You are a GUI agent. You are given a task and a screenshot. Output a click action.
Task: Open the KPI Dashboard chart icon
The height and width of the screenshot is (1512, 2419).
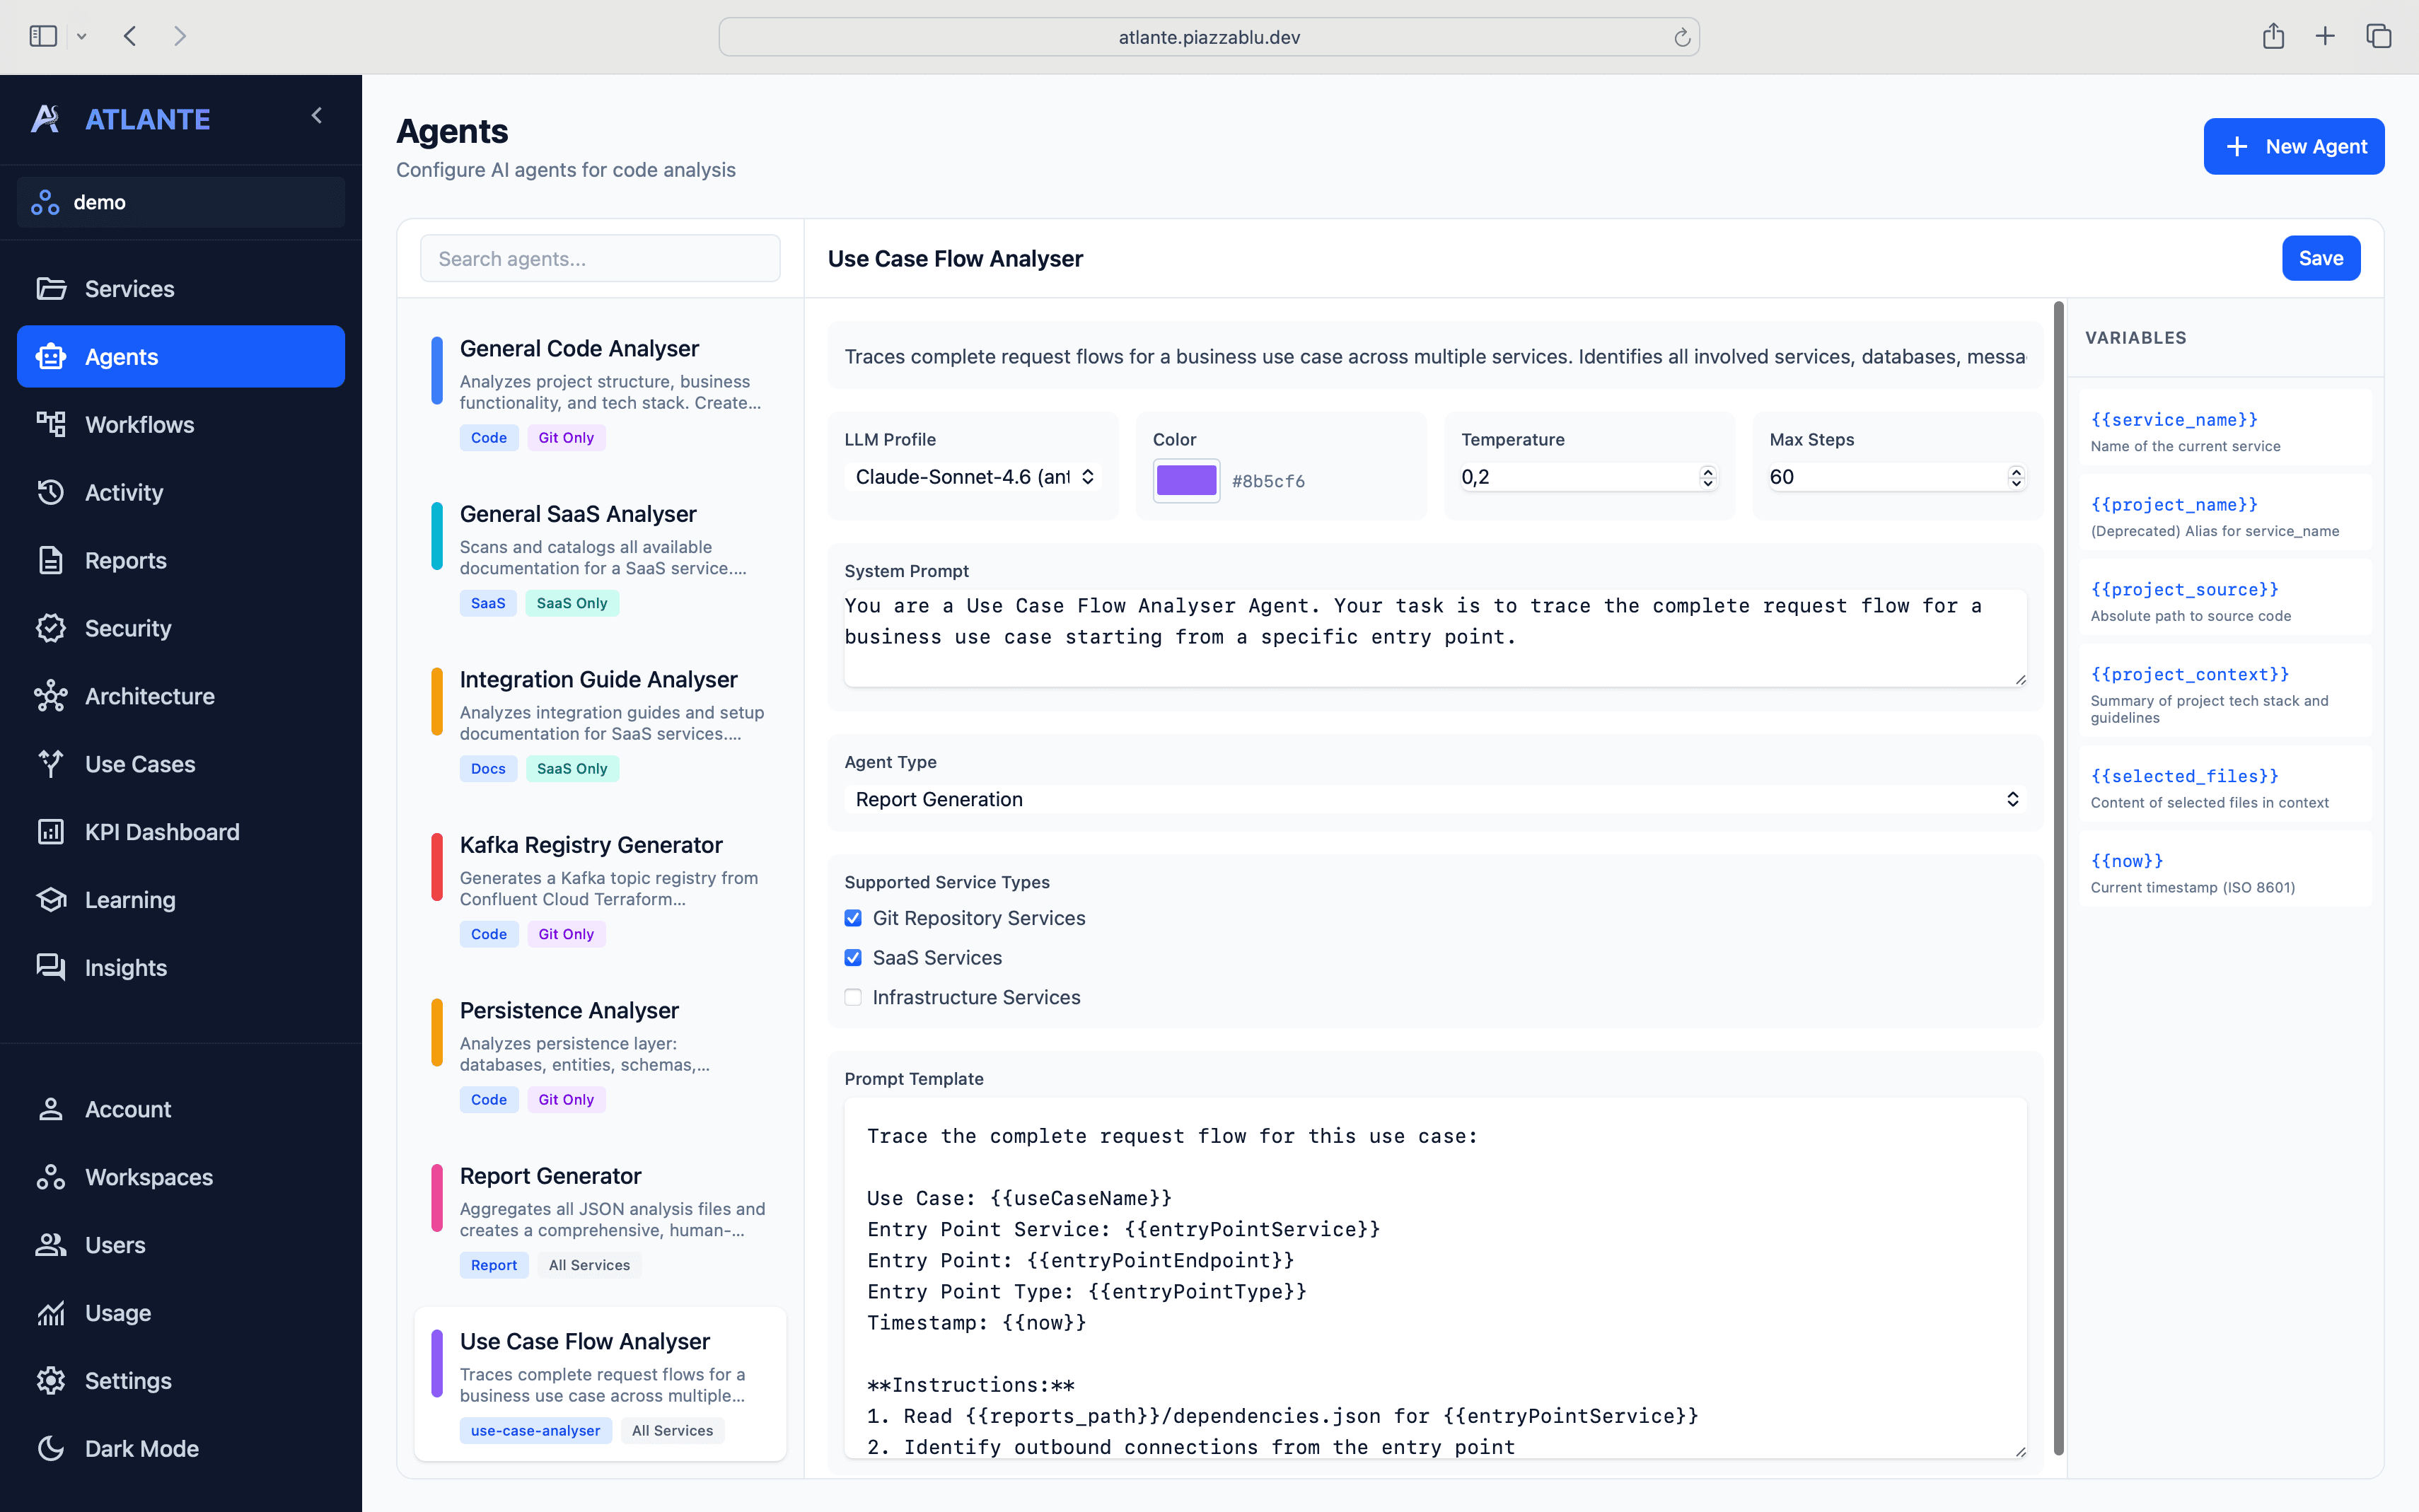[50, 832]
